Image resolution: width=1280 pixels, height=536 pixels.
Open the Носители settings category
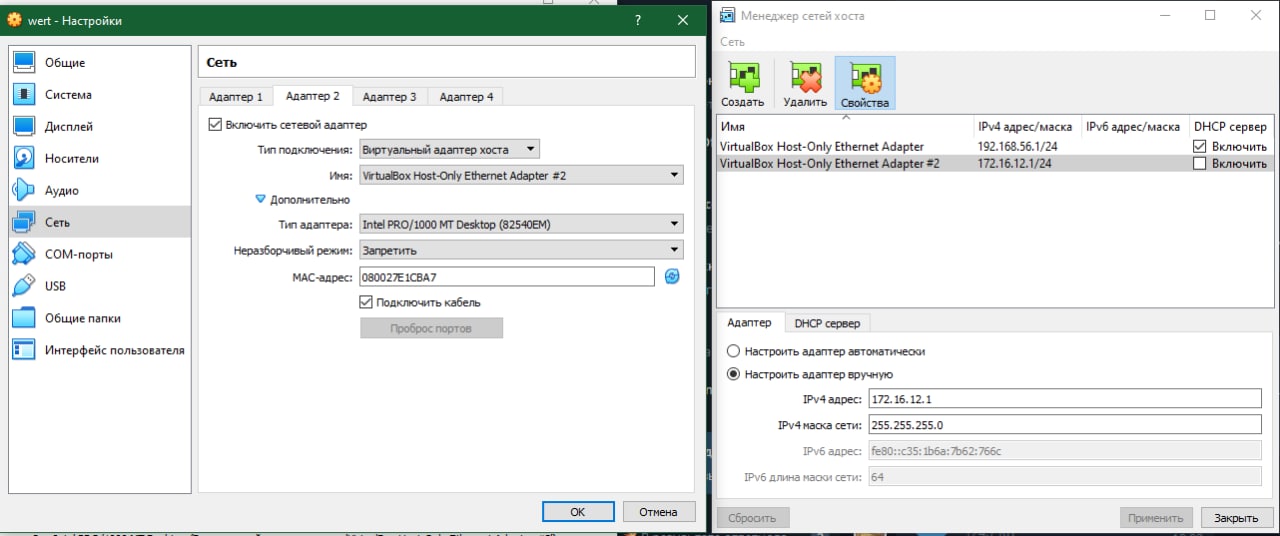[x=100, y=158]
